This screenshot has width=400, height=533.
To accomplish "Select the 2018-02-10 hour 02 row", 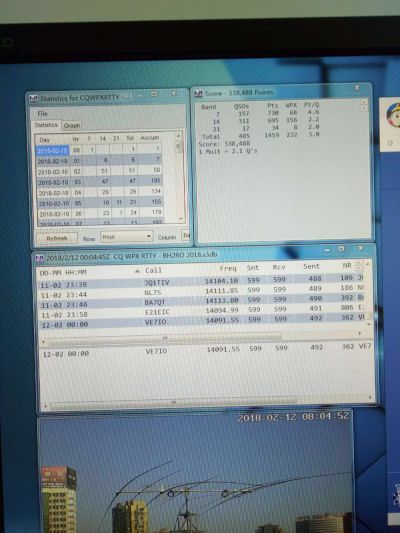I will point(100,171).
